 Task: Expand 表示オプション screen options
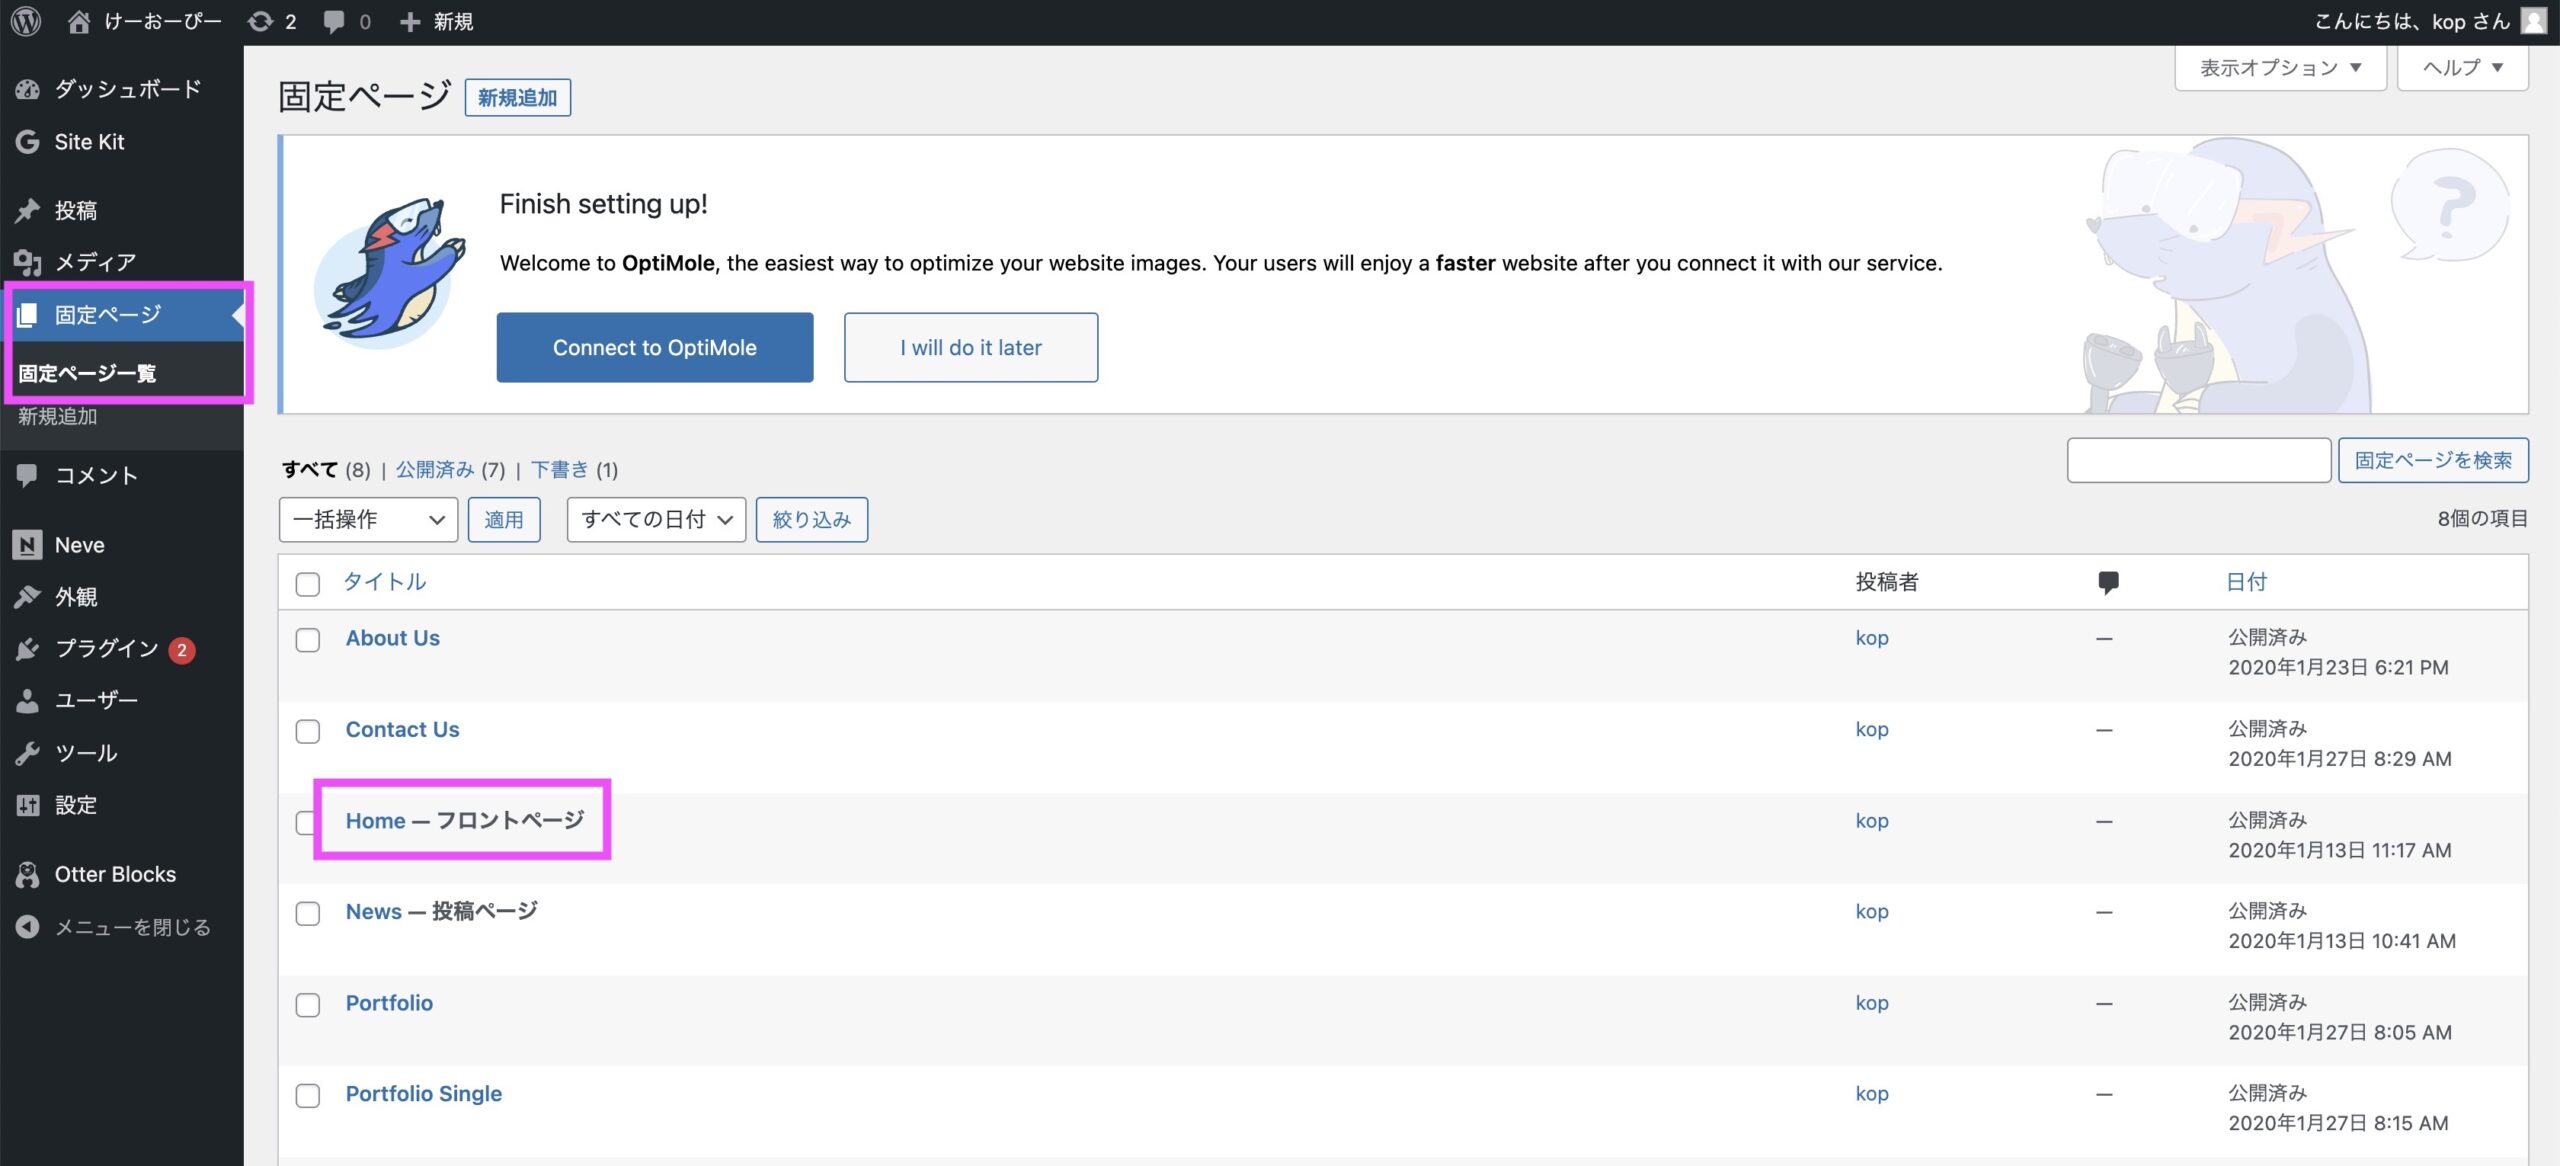point(2280,67)
